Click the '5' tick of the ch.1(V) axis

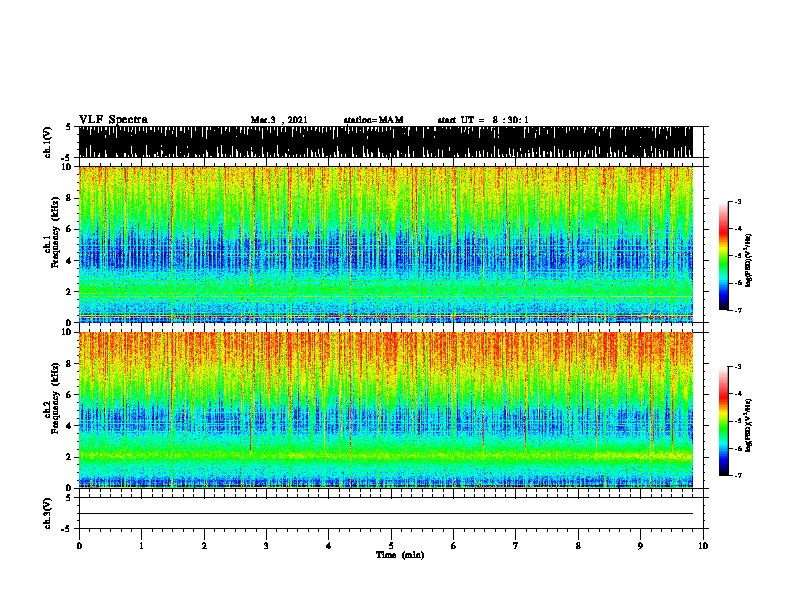tap(68, 127)
